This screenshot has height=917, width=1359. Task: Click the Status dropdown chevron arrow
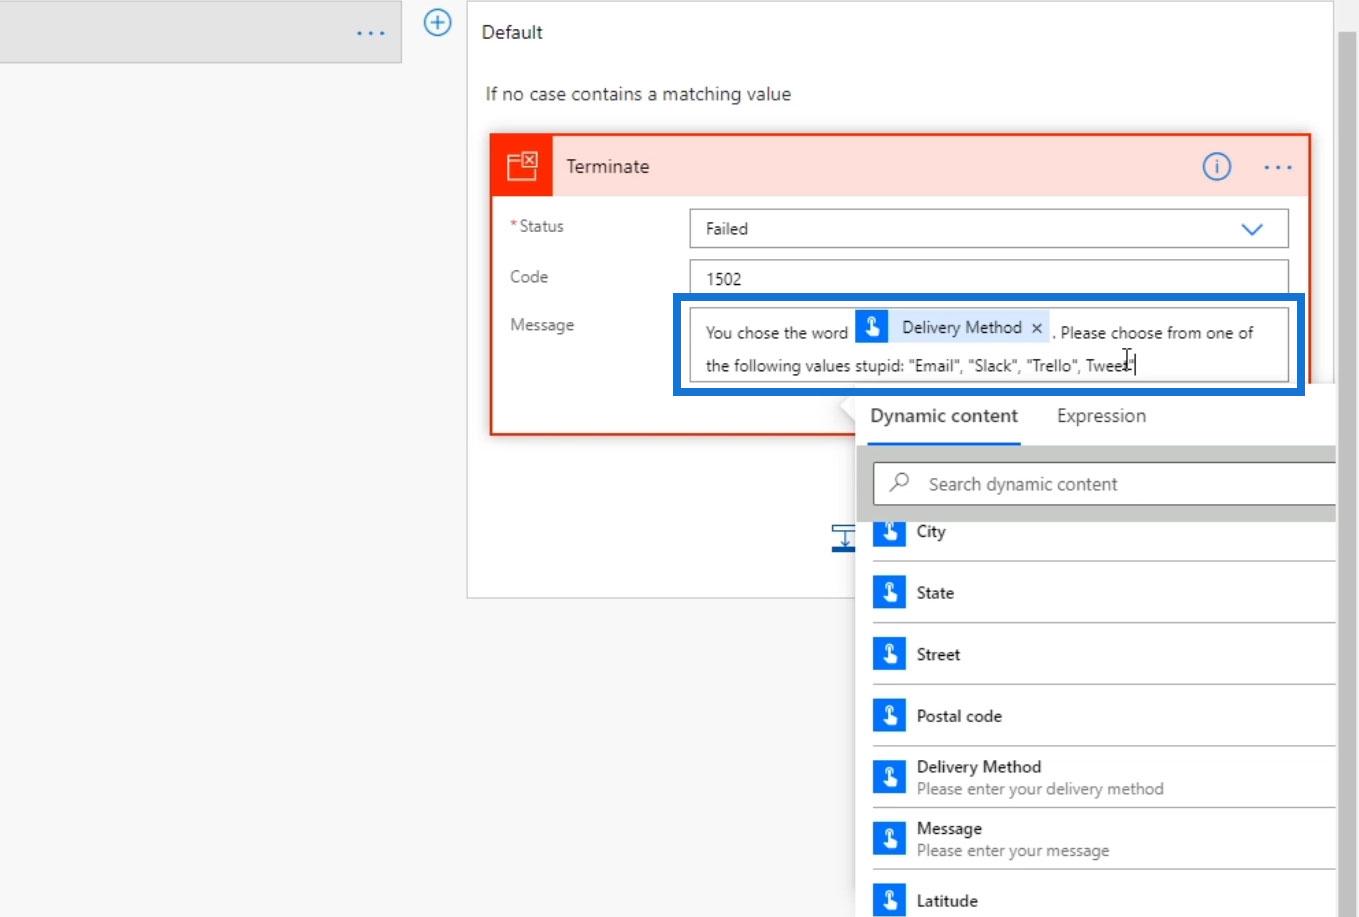click(x=1251, y=229)
